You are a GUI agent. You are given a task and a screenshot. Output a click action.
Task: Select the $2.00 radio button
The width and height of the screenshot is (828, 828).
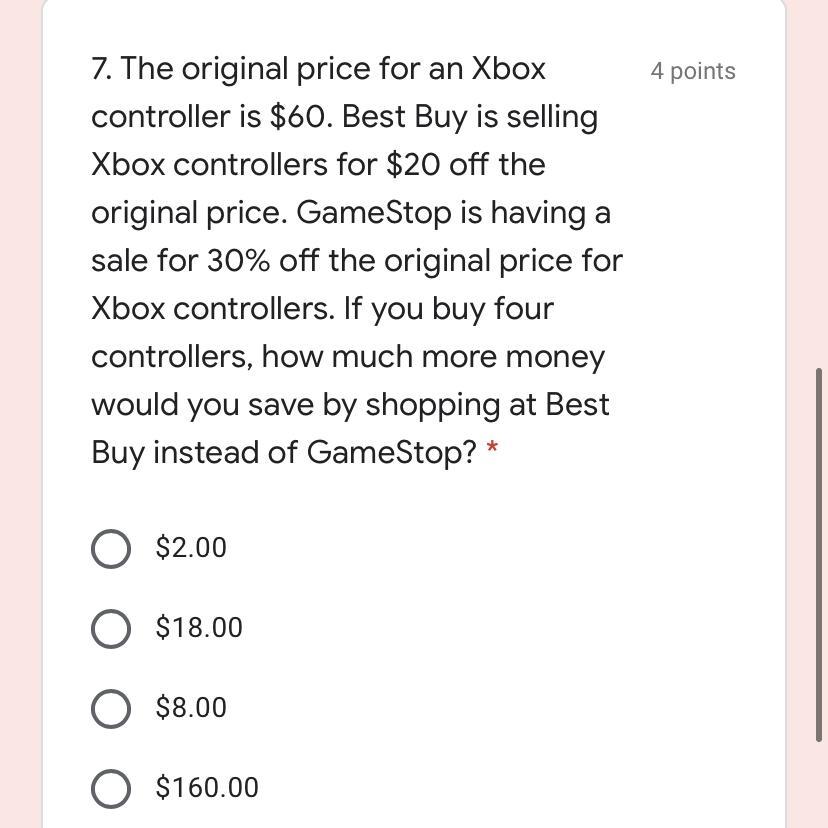pos(110,548)
